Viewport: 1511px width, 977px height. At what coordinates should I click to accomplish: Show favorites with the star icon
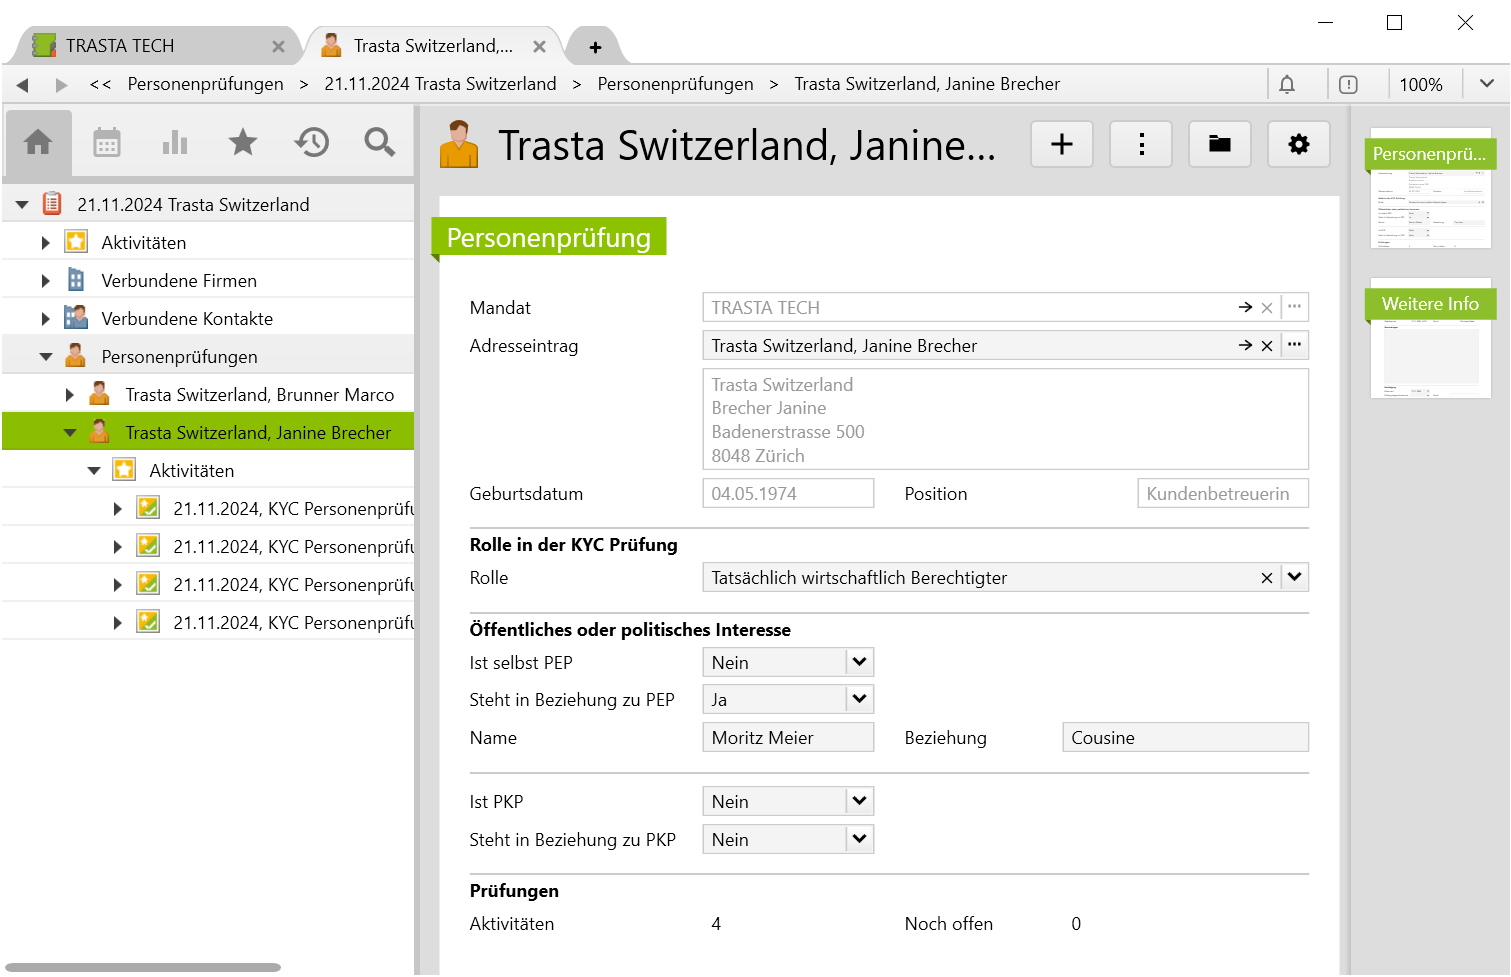tap(243, 143)
